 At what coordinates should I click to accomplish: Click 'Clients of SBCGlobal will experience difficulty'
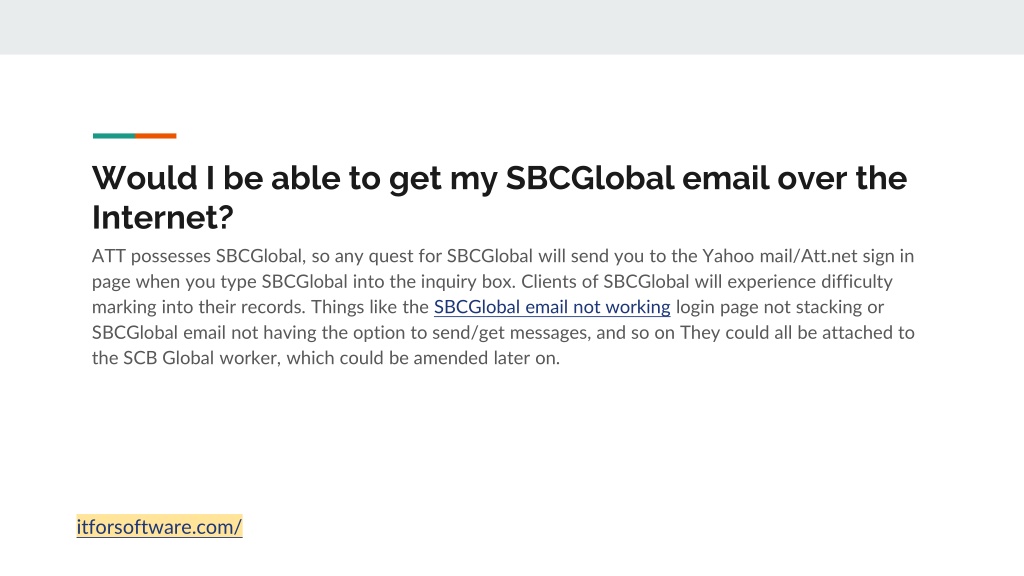pyautogui.click(x=707, y=281)
